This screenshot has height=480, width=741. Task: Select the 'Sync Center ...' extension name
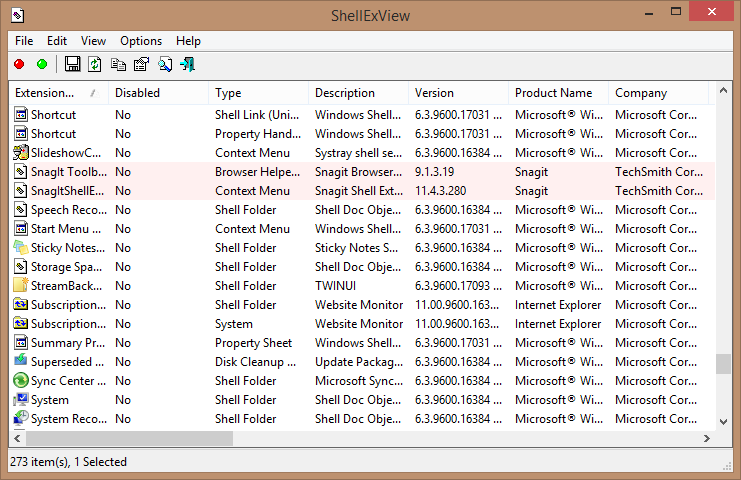(69, 381)
